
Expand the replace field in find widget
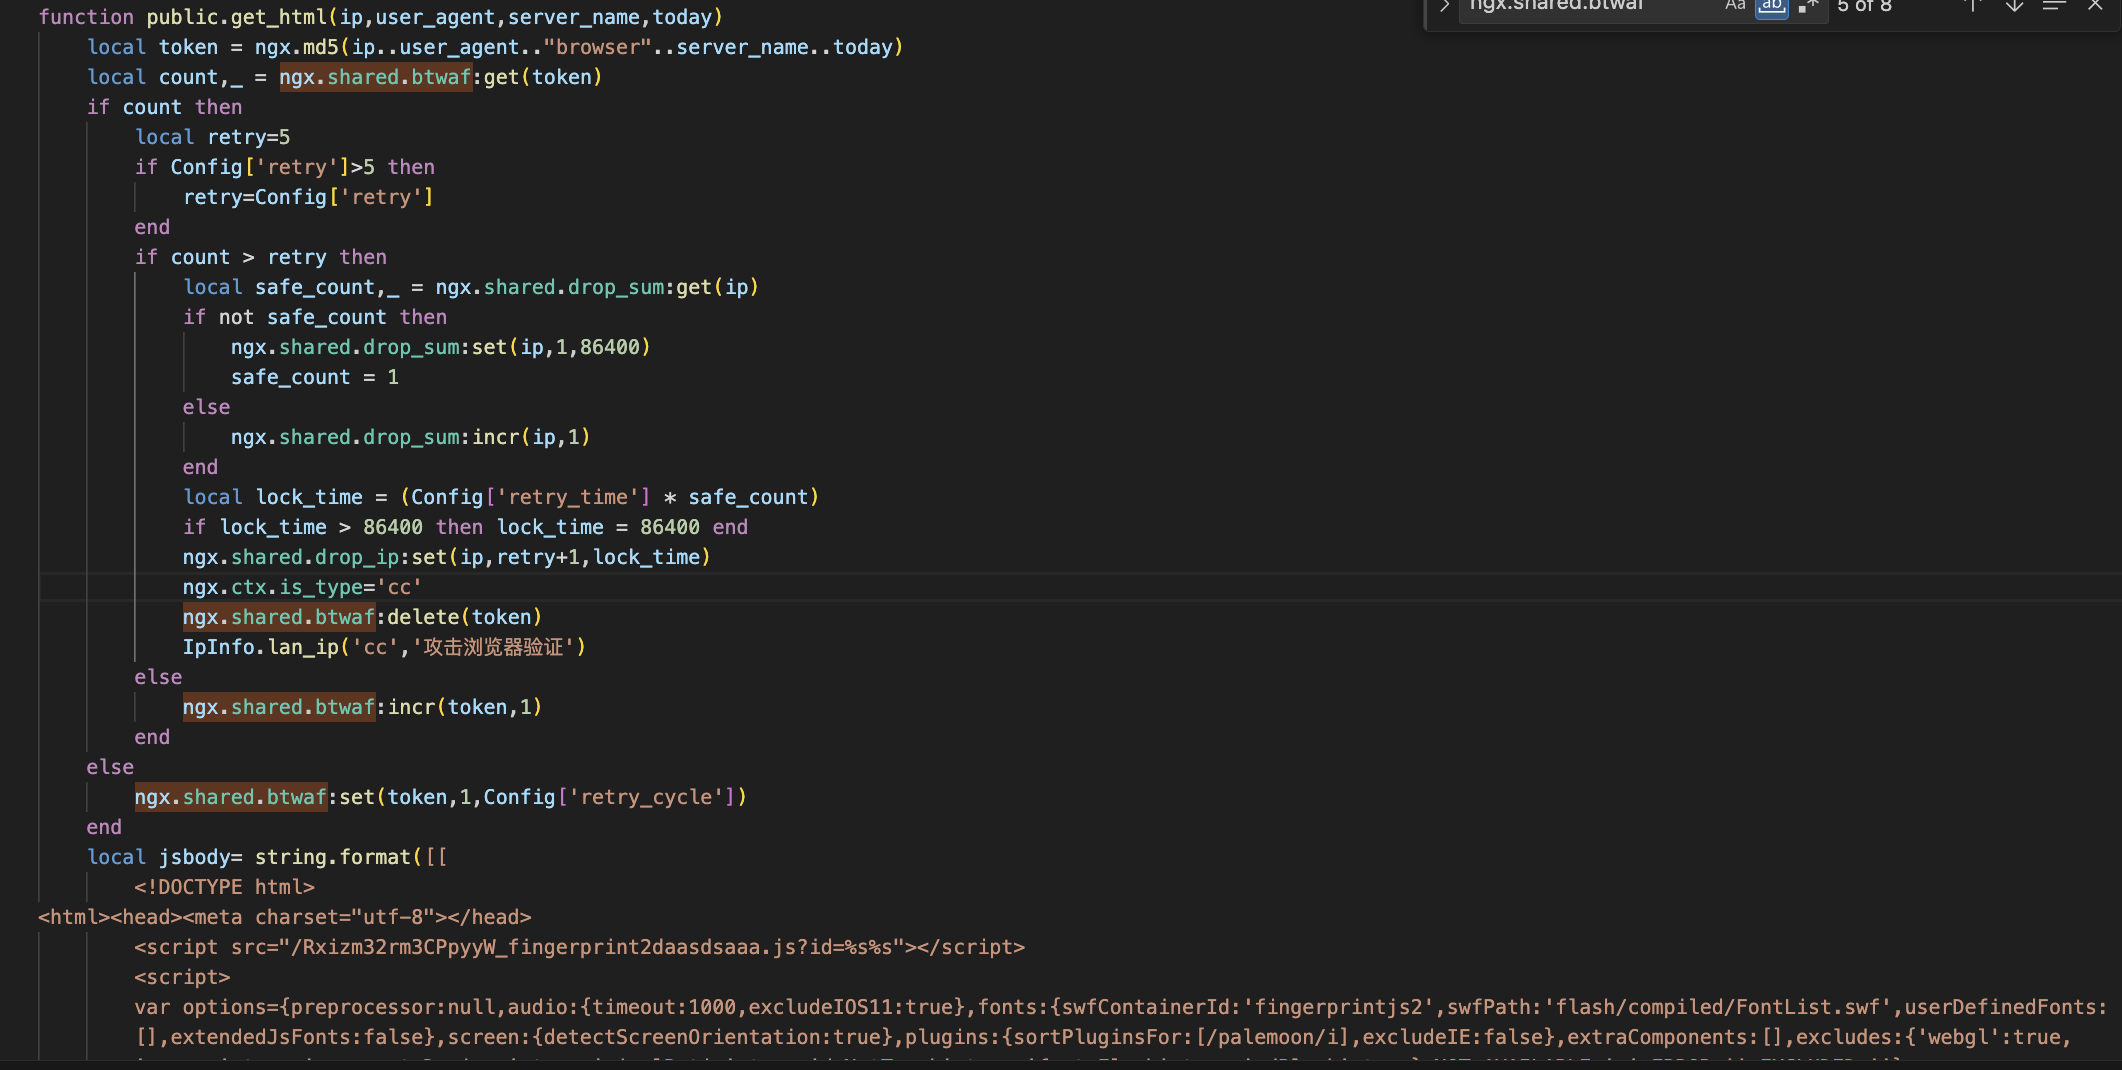(1444, 6)
